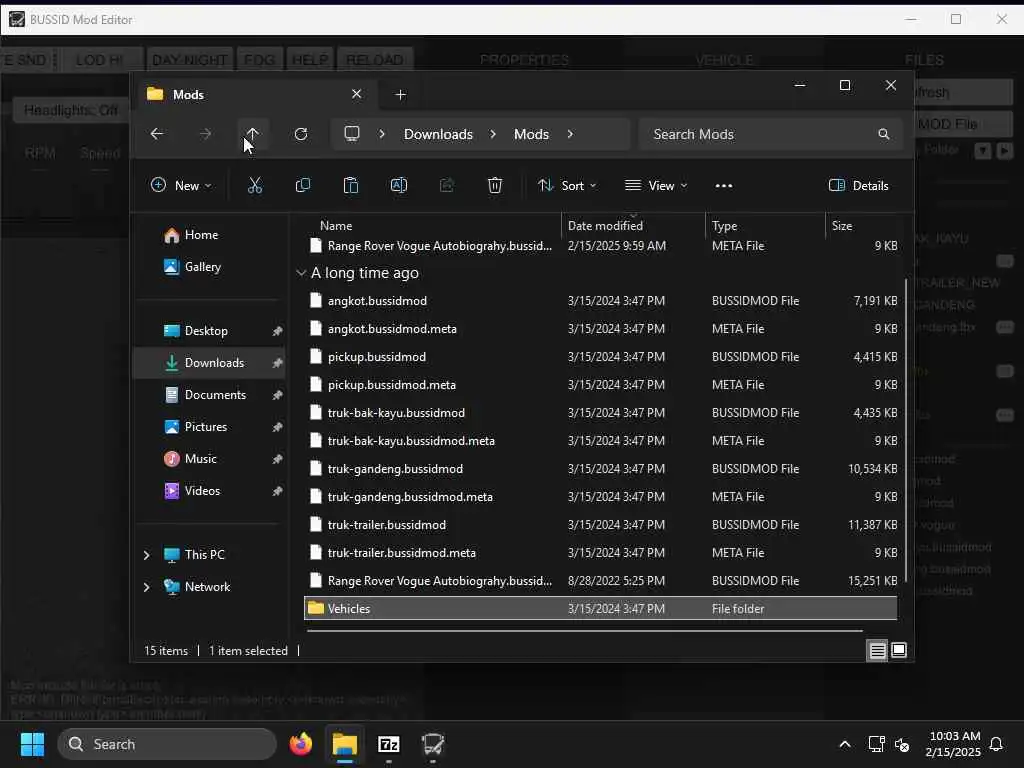The image size is (1024, 768).
Task: Sort by Date modified column header
Action: point(633,225)
